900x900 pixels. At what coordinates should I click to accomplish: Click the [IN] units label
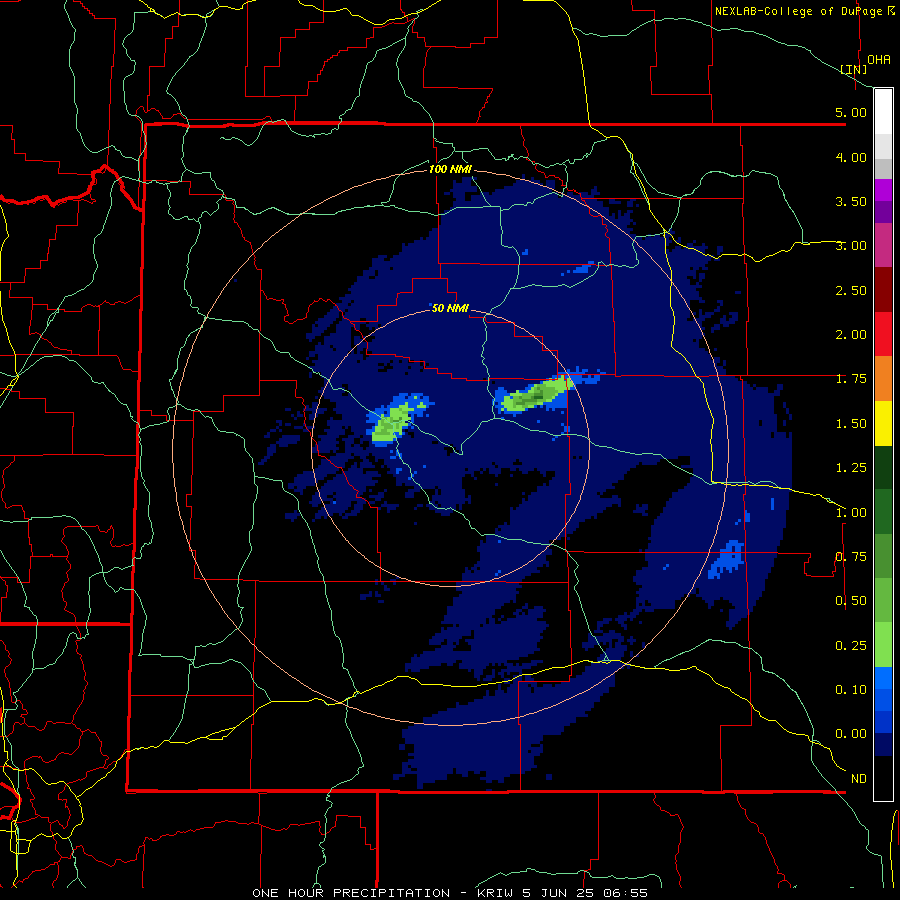click(x=854, y=69)
